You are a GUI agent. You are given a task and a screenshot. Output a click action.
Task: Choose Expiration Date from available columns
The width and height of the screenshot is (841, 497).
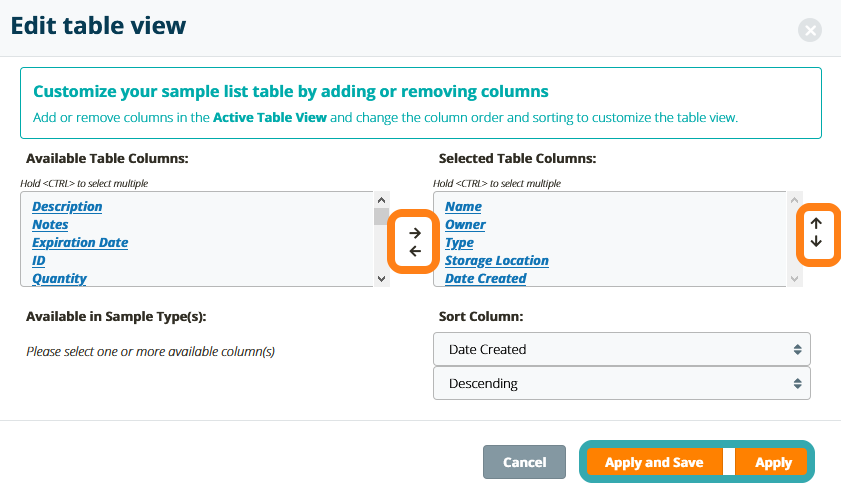coord(80,243)
